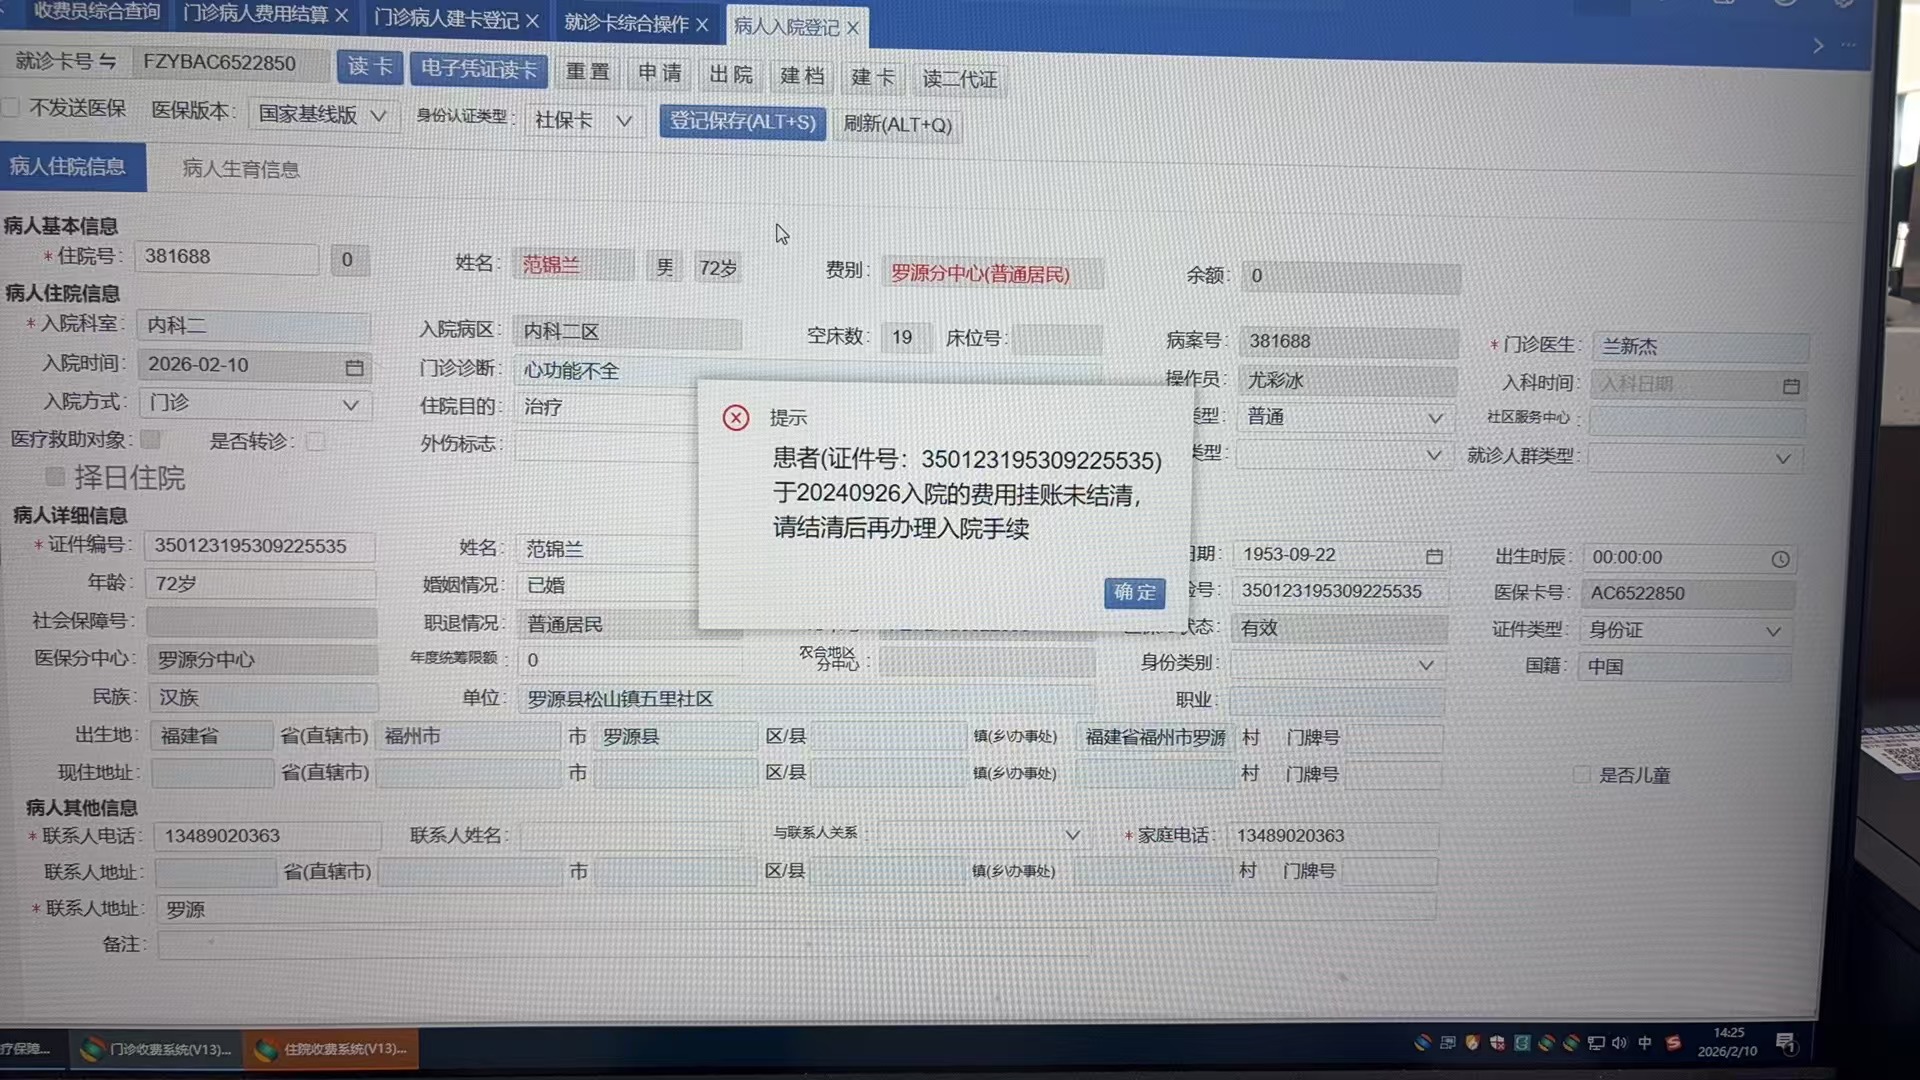Expand the 证件类型 dropdown

1773,631
